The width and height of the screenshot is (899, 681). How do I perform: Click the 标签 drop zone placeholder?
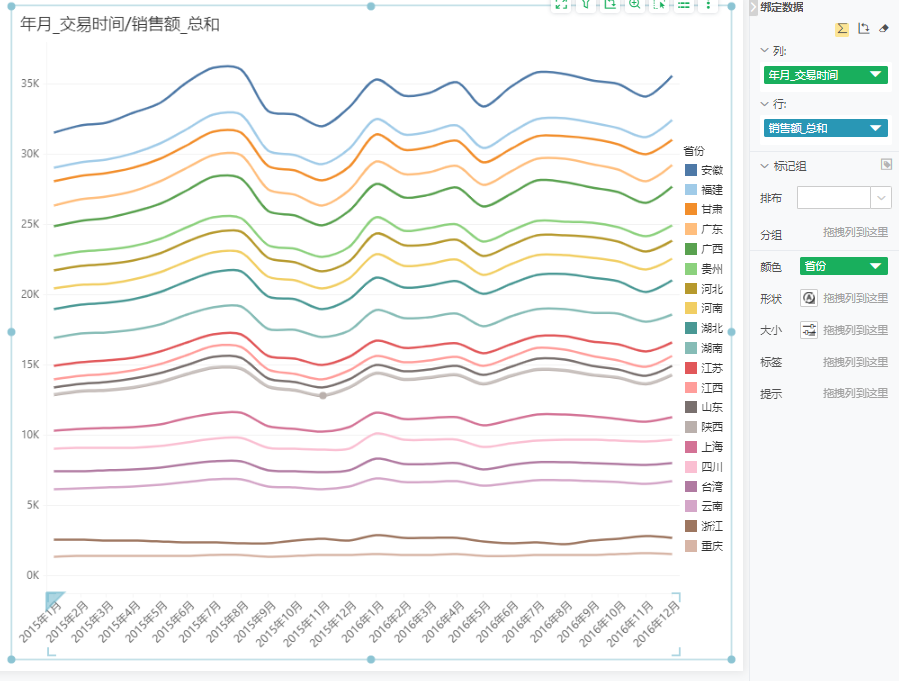(855, 362)
